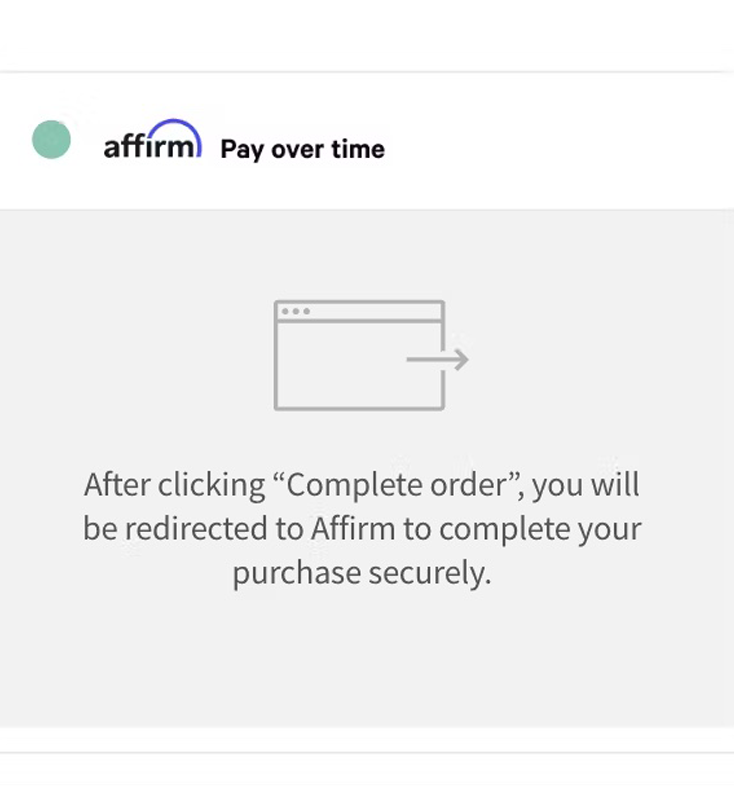Click the gray area above the browser illustration
This screenshot has width=734, height=797.
coord(367,254)
